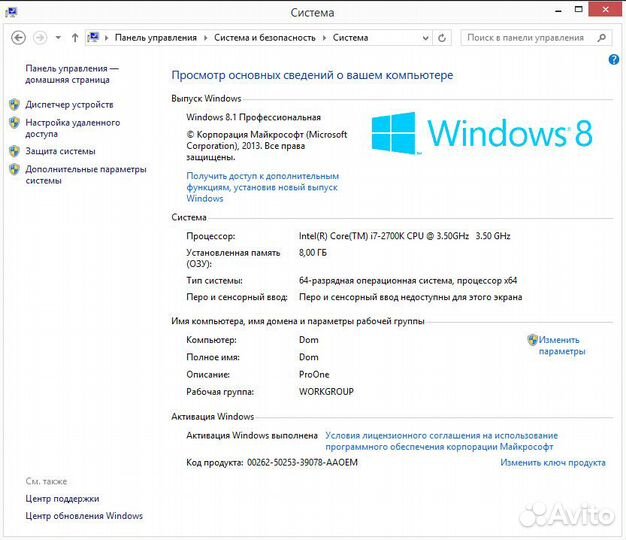Click Изменить ключ продукта link

point(553,463)
